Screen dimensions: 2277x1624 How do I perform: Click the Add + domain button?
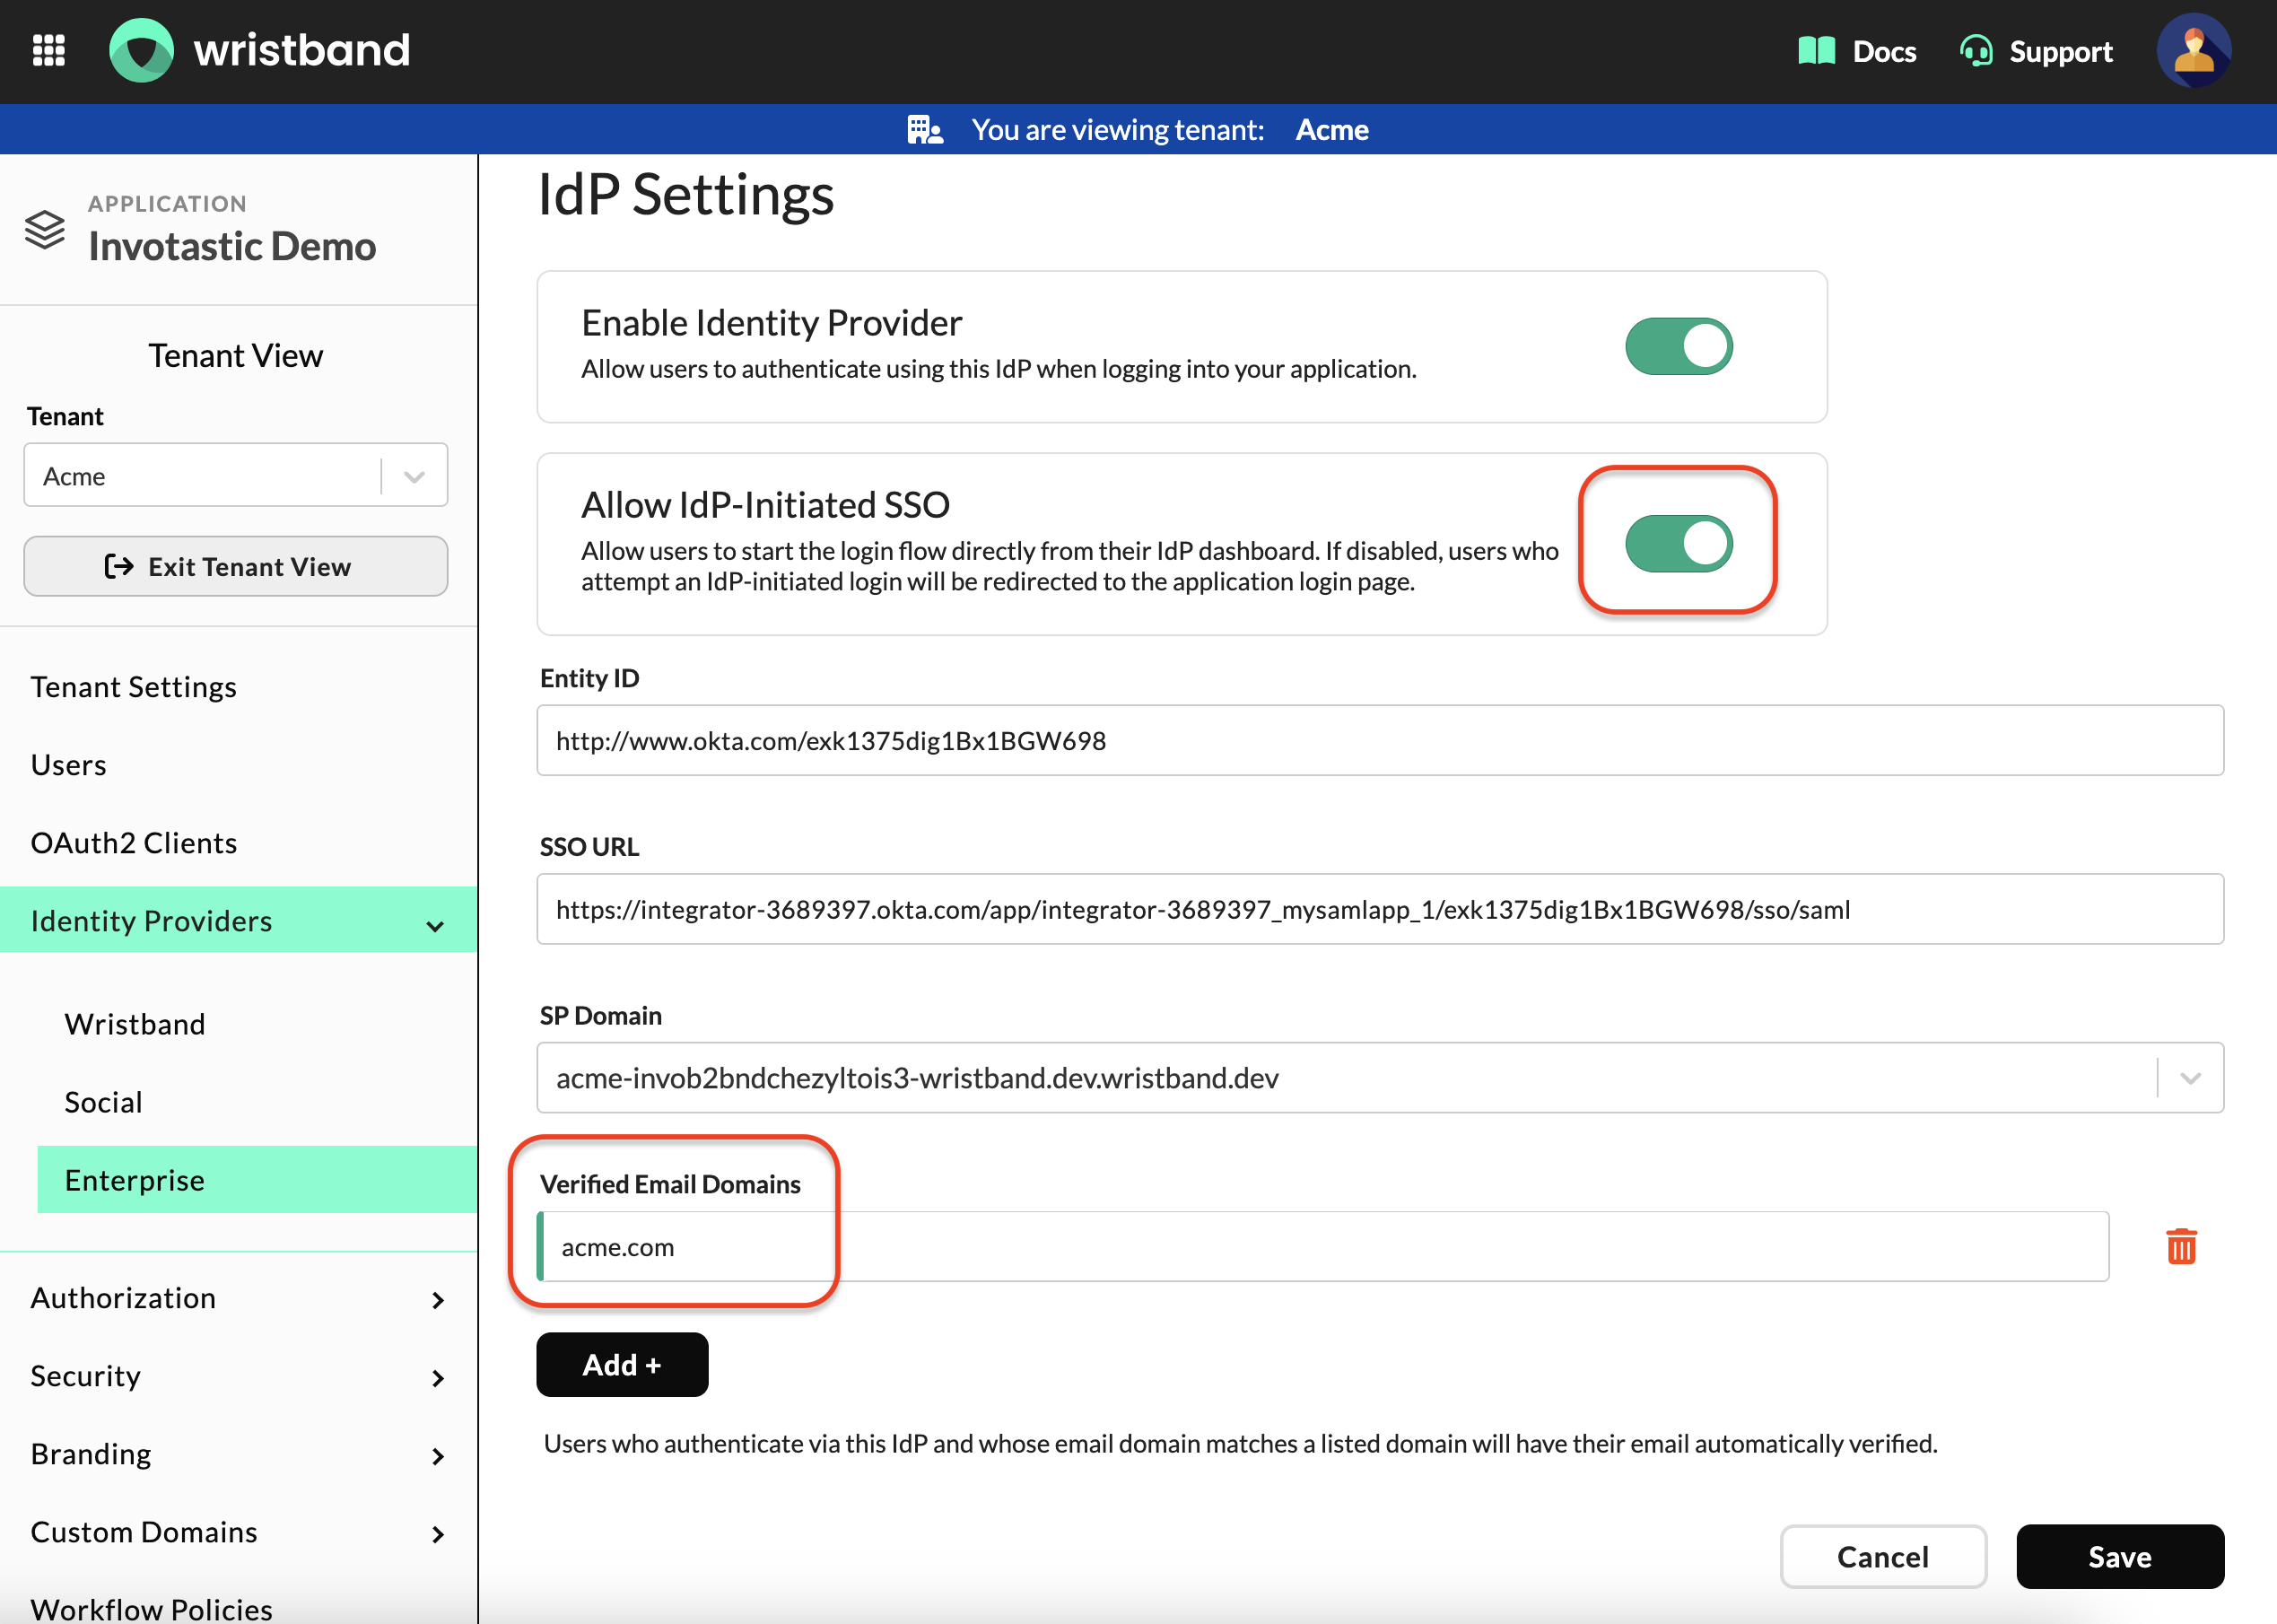tap(622, 1364)
